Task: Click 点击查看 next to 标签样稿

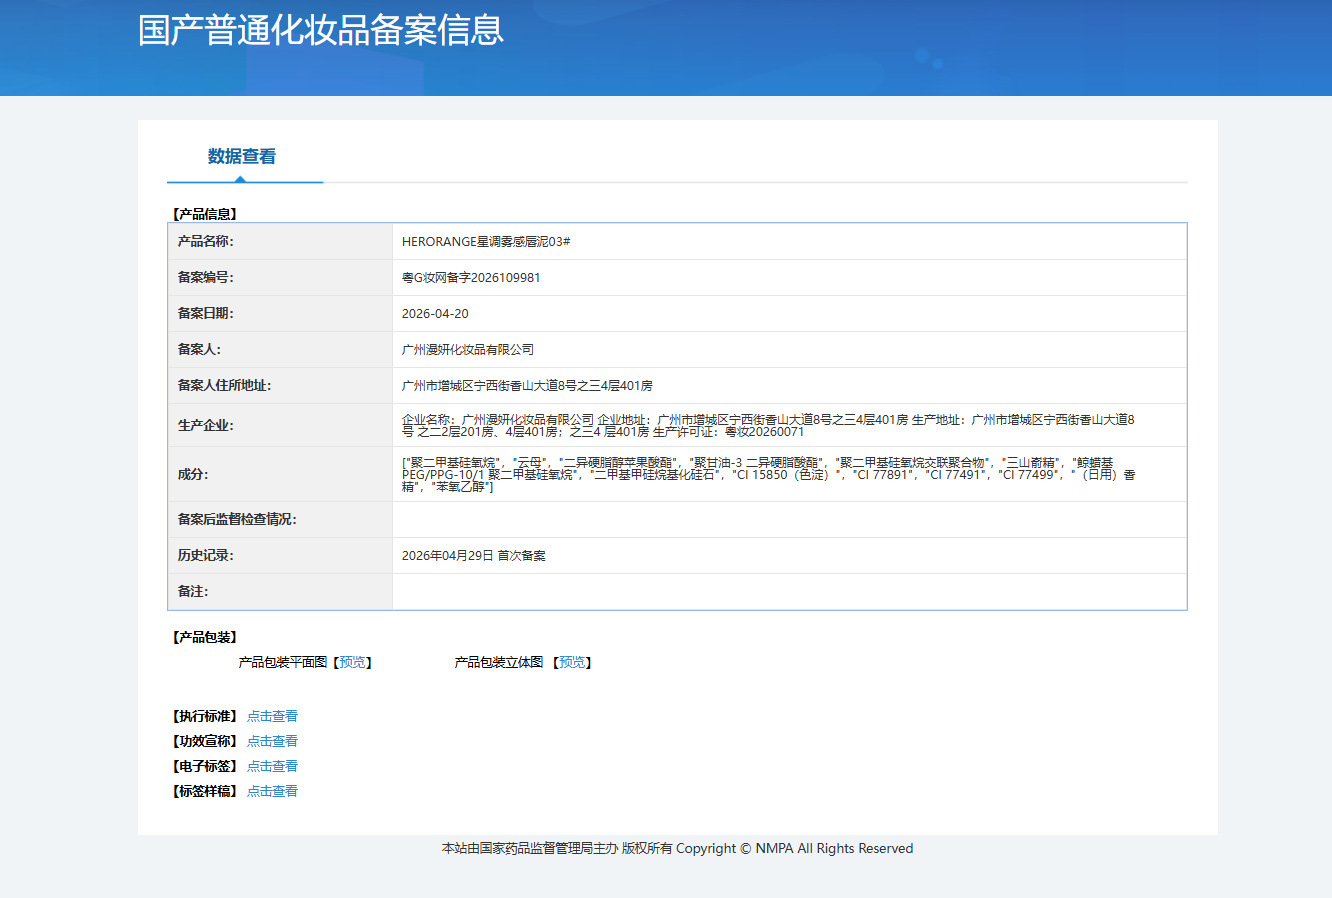Action: pyautogui.click(x=272, y=791)
